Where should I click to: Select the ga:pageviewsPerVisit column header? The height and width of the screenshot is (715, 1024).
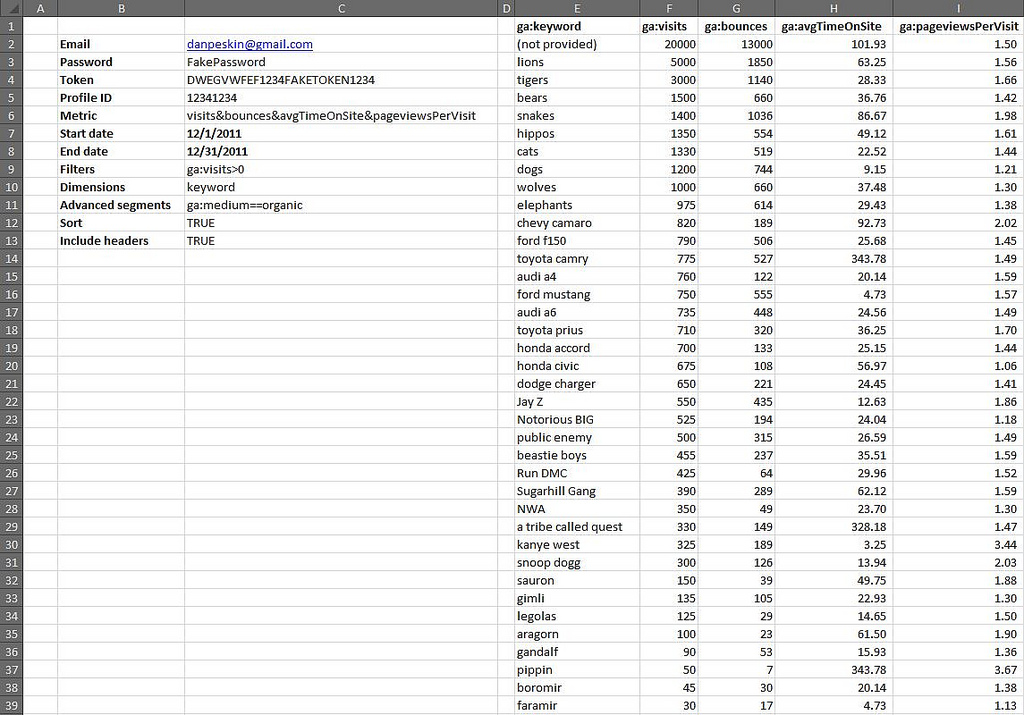point(957,26)
